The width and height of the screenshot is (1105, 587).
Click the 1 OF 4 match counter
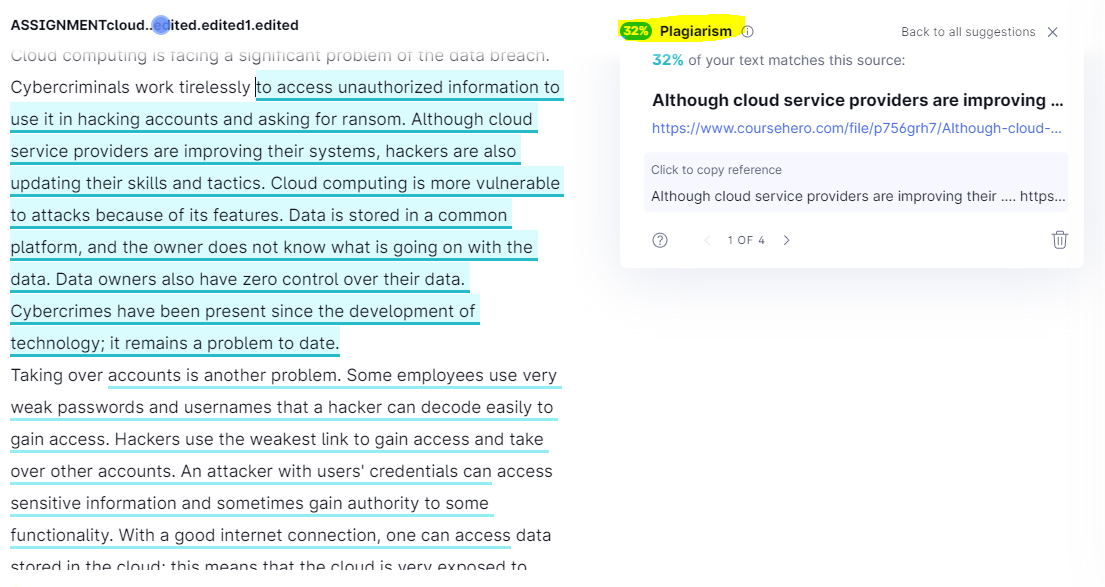[746, 240]
